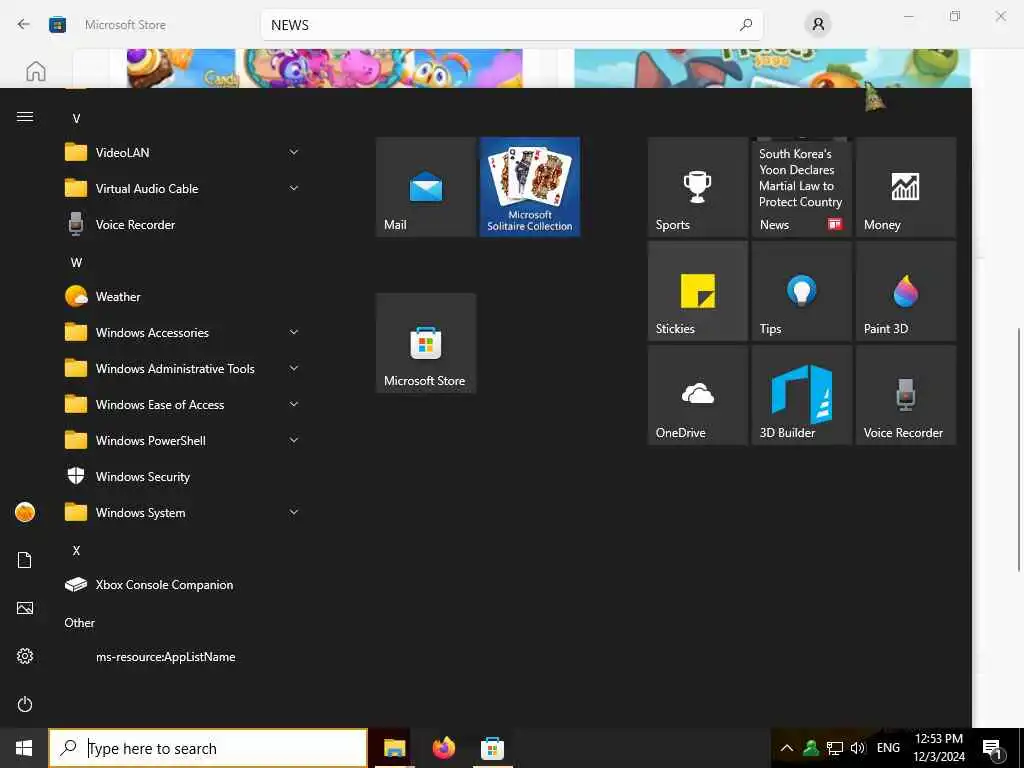This screenshot has height=768, width=1024.
Task: Go to Microsoft Store Home
Action: 36,71
